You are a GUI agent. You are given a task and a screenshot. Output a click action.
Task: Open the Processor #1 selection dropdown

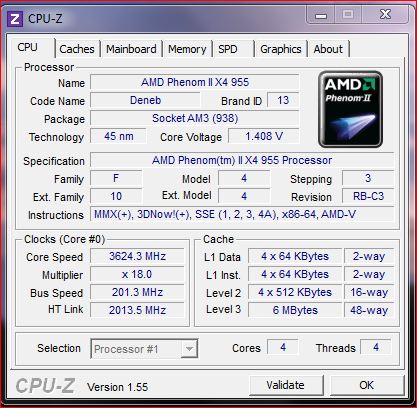pos(144,349)
